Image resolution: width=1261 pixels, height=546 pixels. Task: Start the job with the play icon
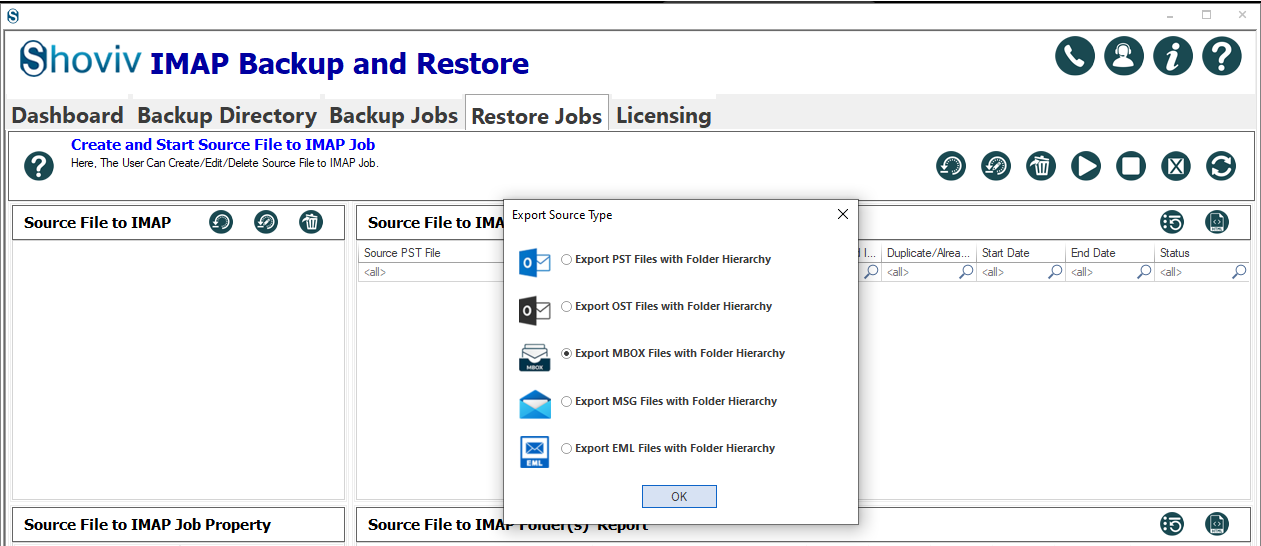[1086, 166]
